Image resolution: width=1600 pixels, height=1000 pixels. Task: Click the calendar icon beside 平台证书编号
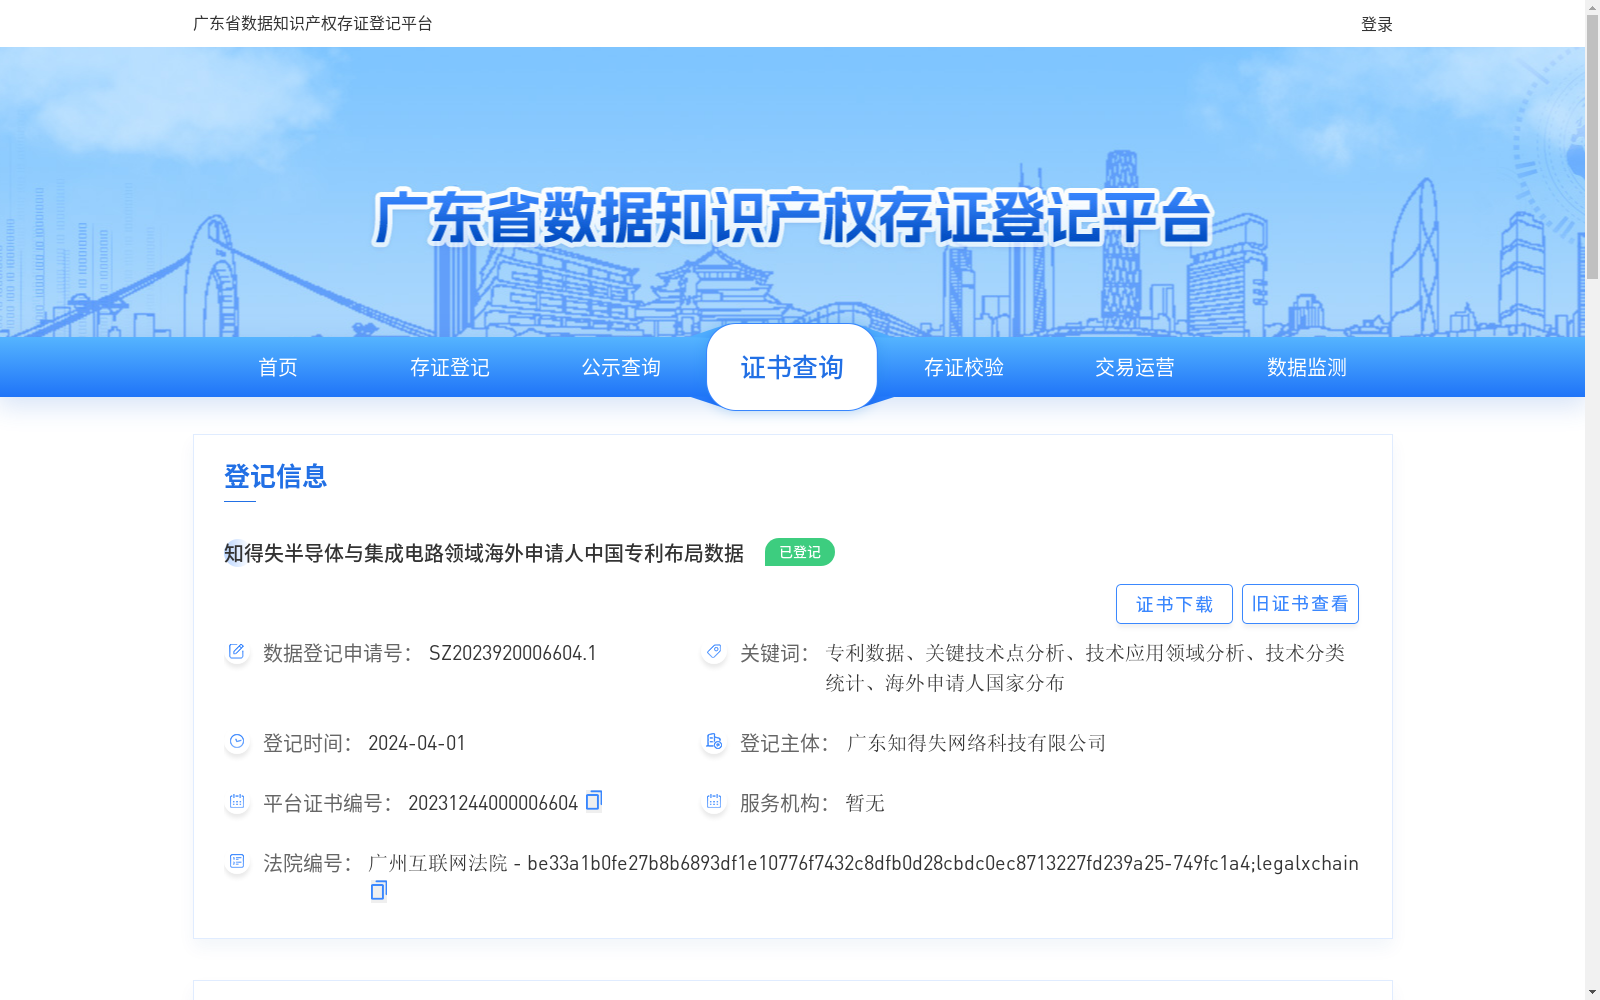[x=237, y=802]
